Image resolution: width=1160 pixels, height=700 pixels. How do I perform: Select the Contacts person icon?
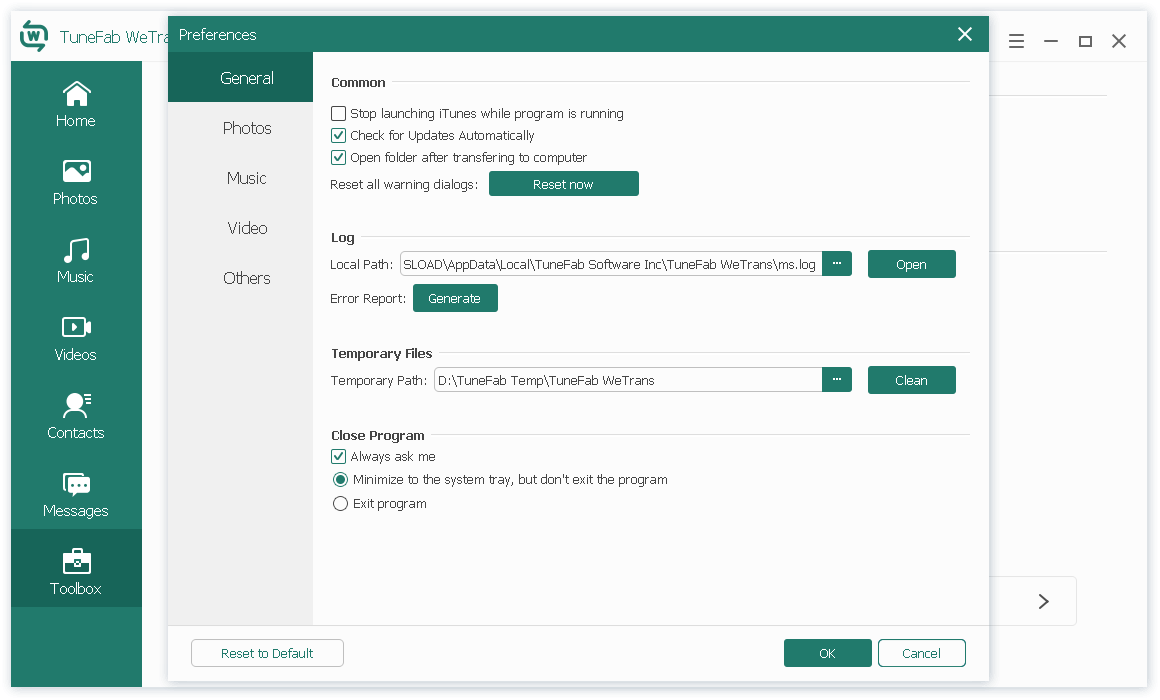pyautogui.click(x=76, y=405)
